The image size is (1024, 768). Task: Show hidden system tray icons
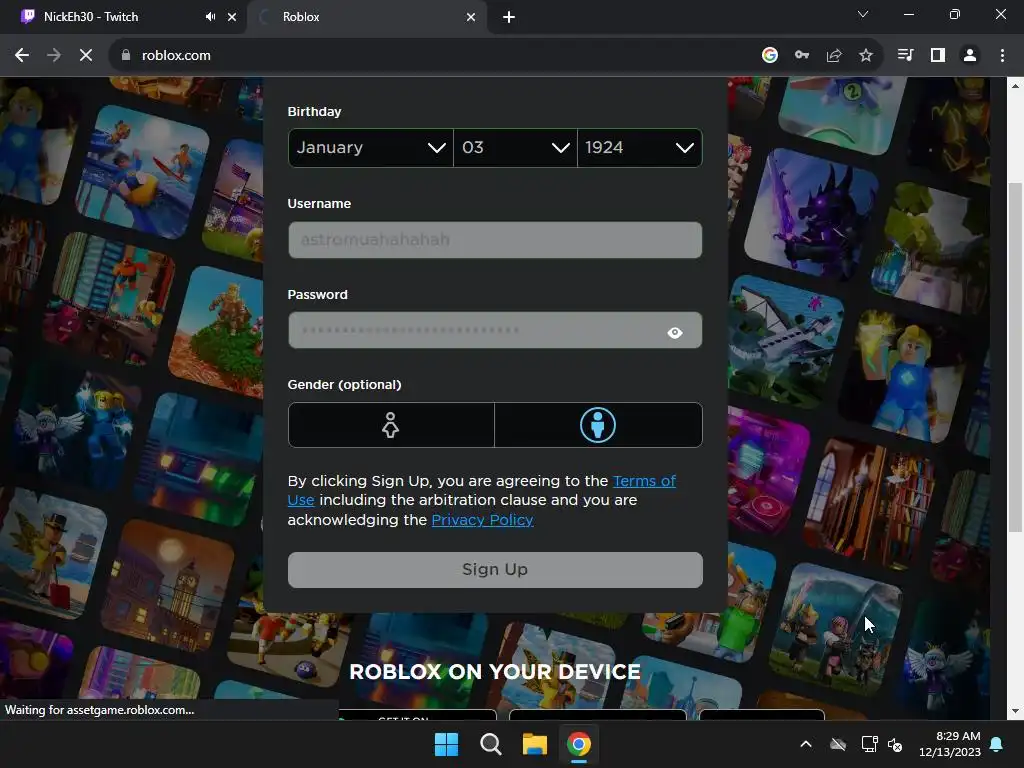[x=806, y=744]
